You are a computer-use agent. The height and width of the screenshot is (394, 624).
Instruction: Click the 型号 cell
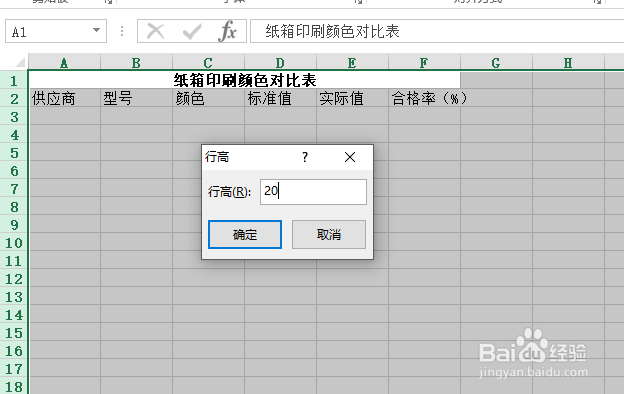[136, 98]
